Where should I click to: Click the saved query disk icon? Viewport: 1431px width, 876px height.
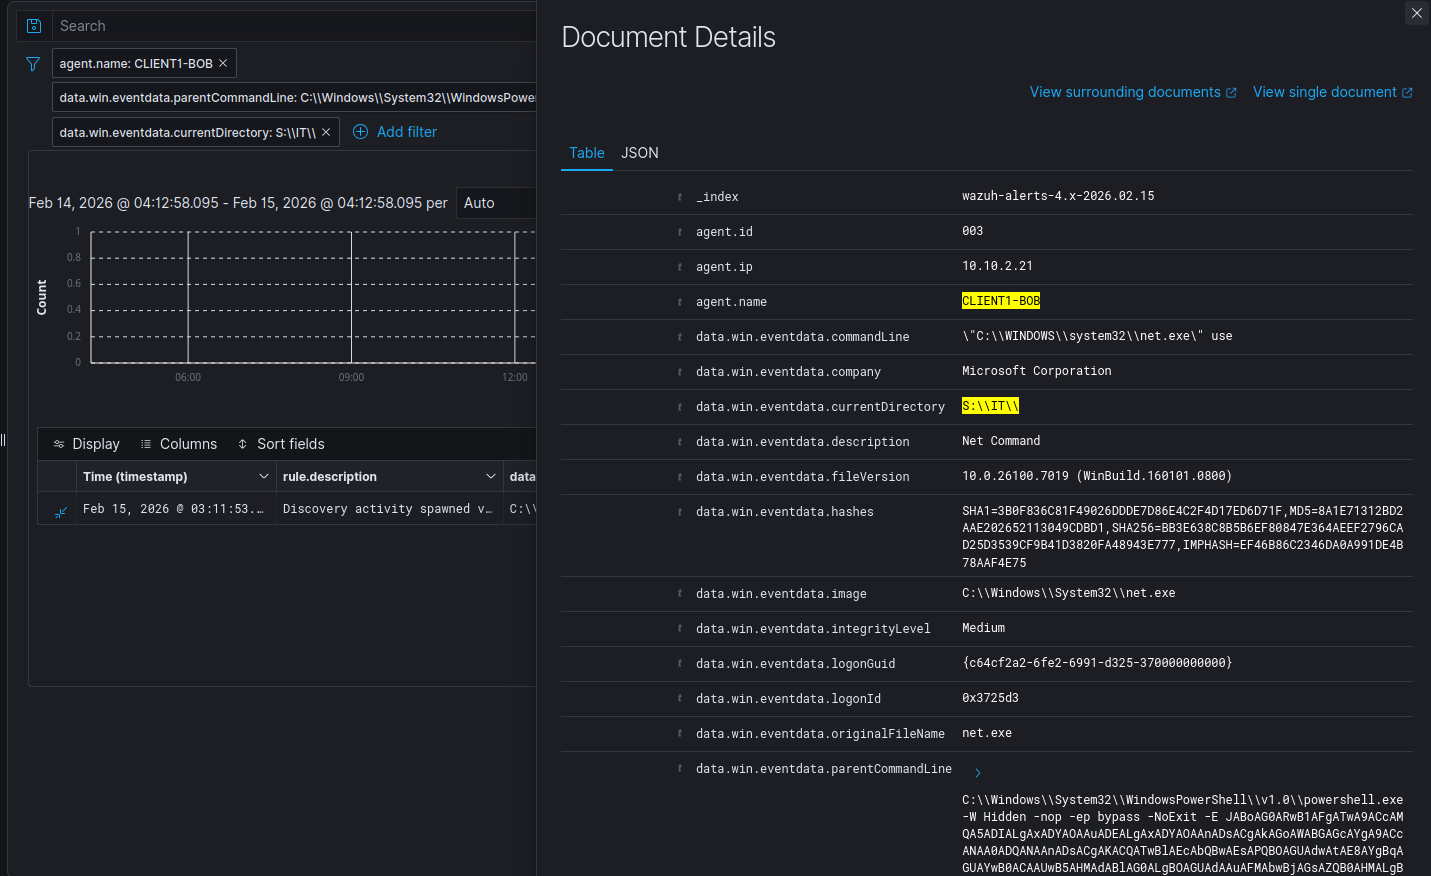[x=34, y=26]
